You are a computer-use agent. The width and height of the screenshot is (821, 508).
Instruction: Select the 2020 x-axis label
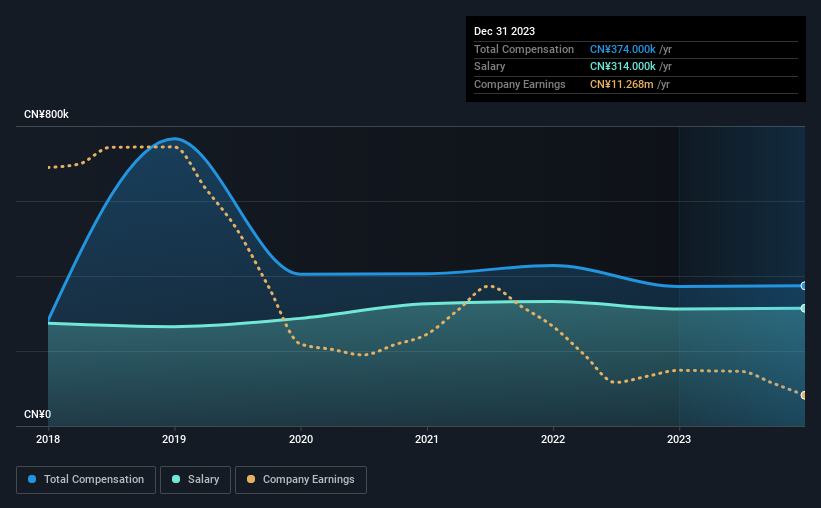click(301, 439)
